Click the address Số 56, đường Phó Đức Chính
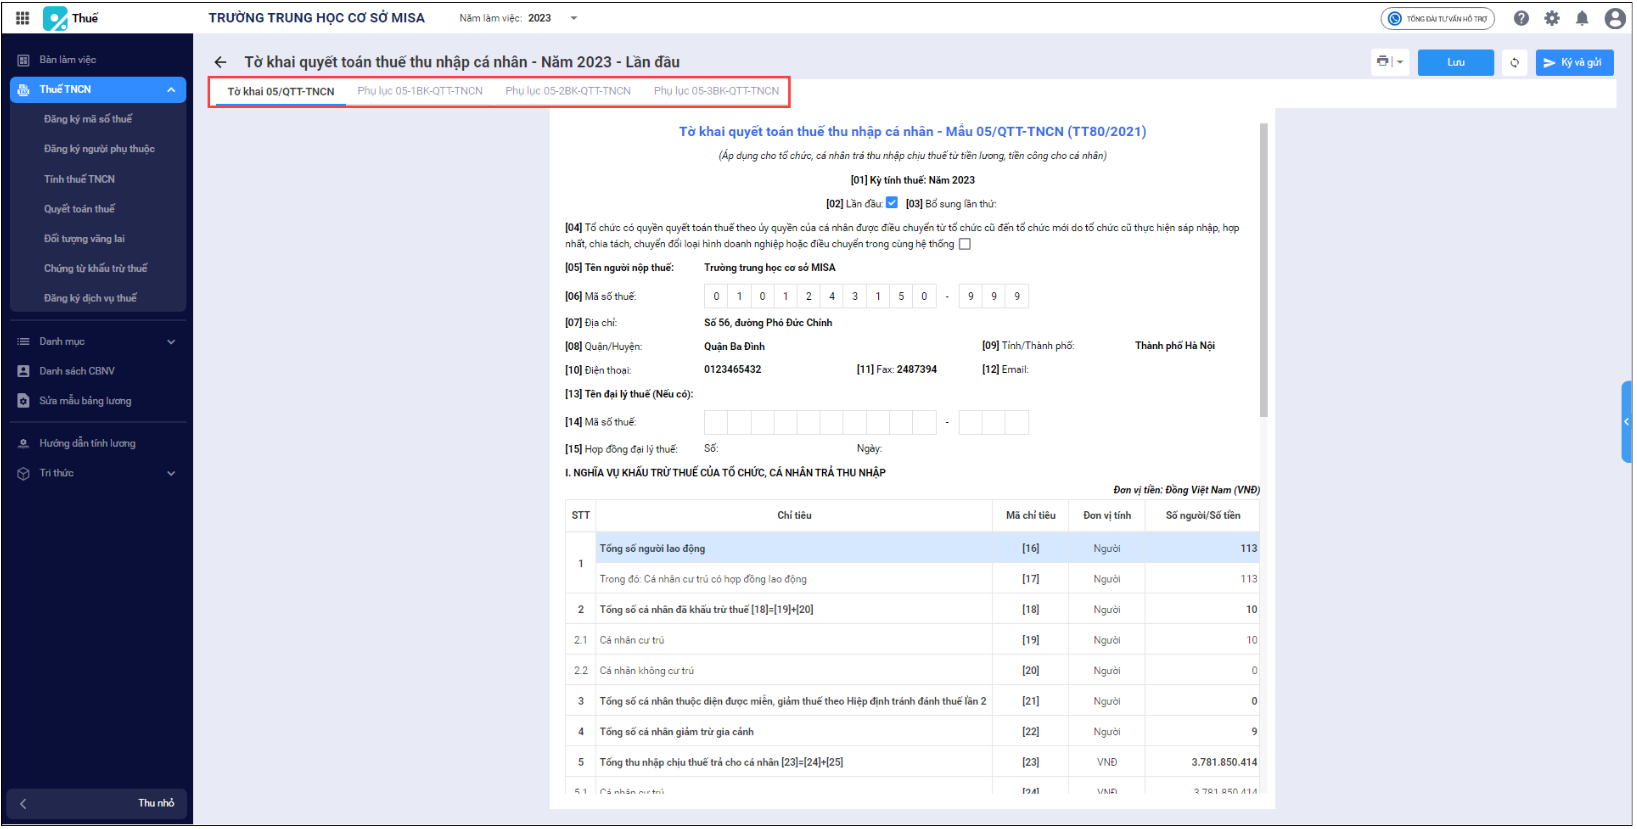 click(x=768, y=323)
